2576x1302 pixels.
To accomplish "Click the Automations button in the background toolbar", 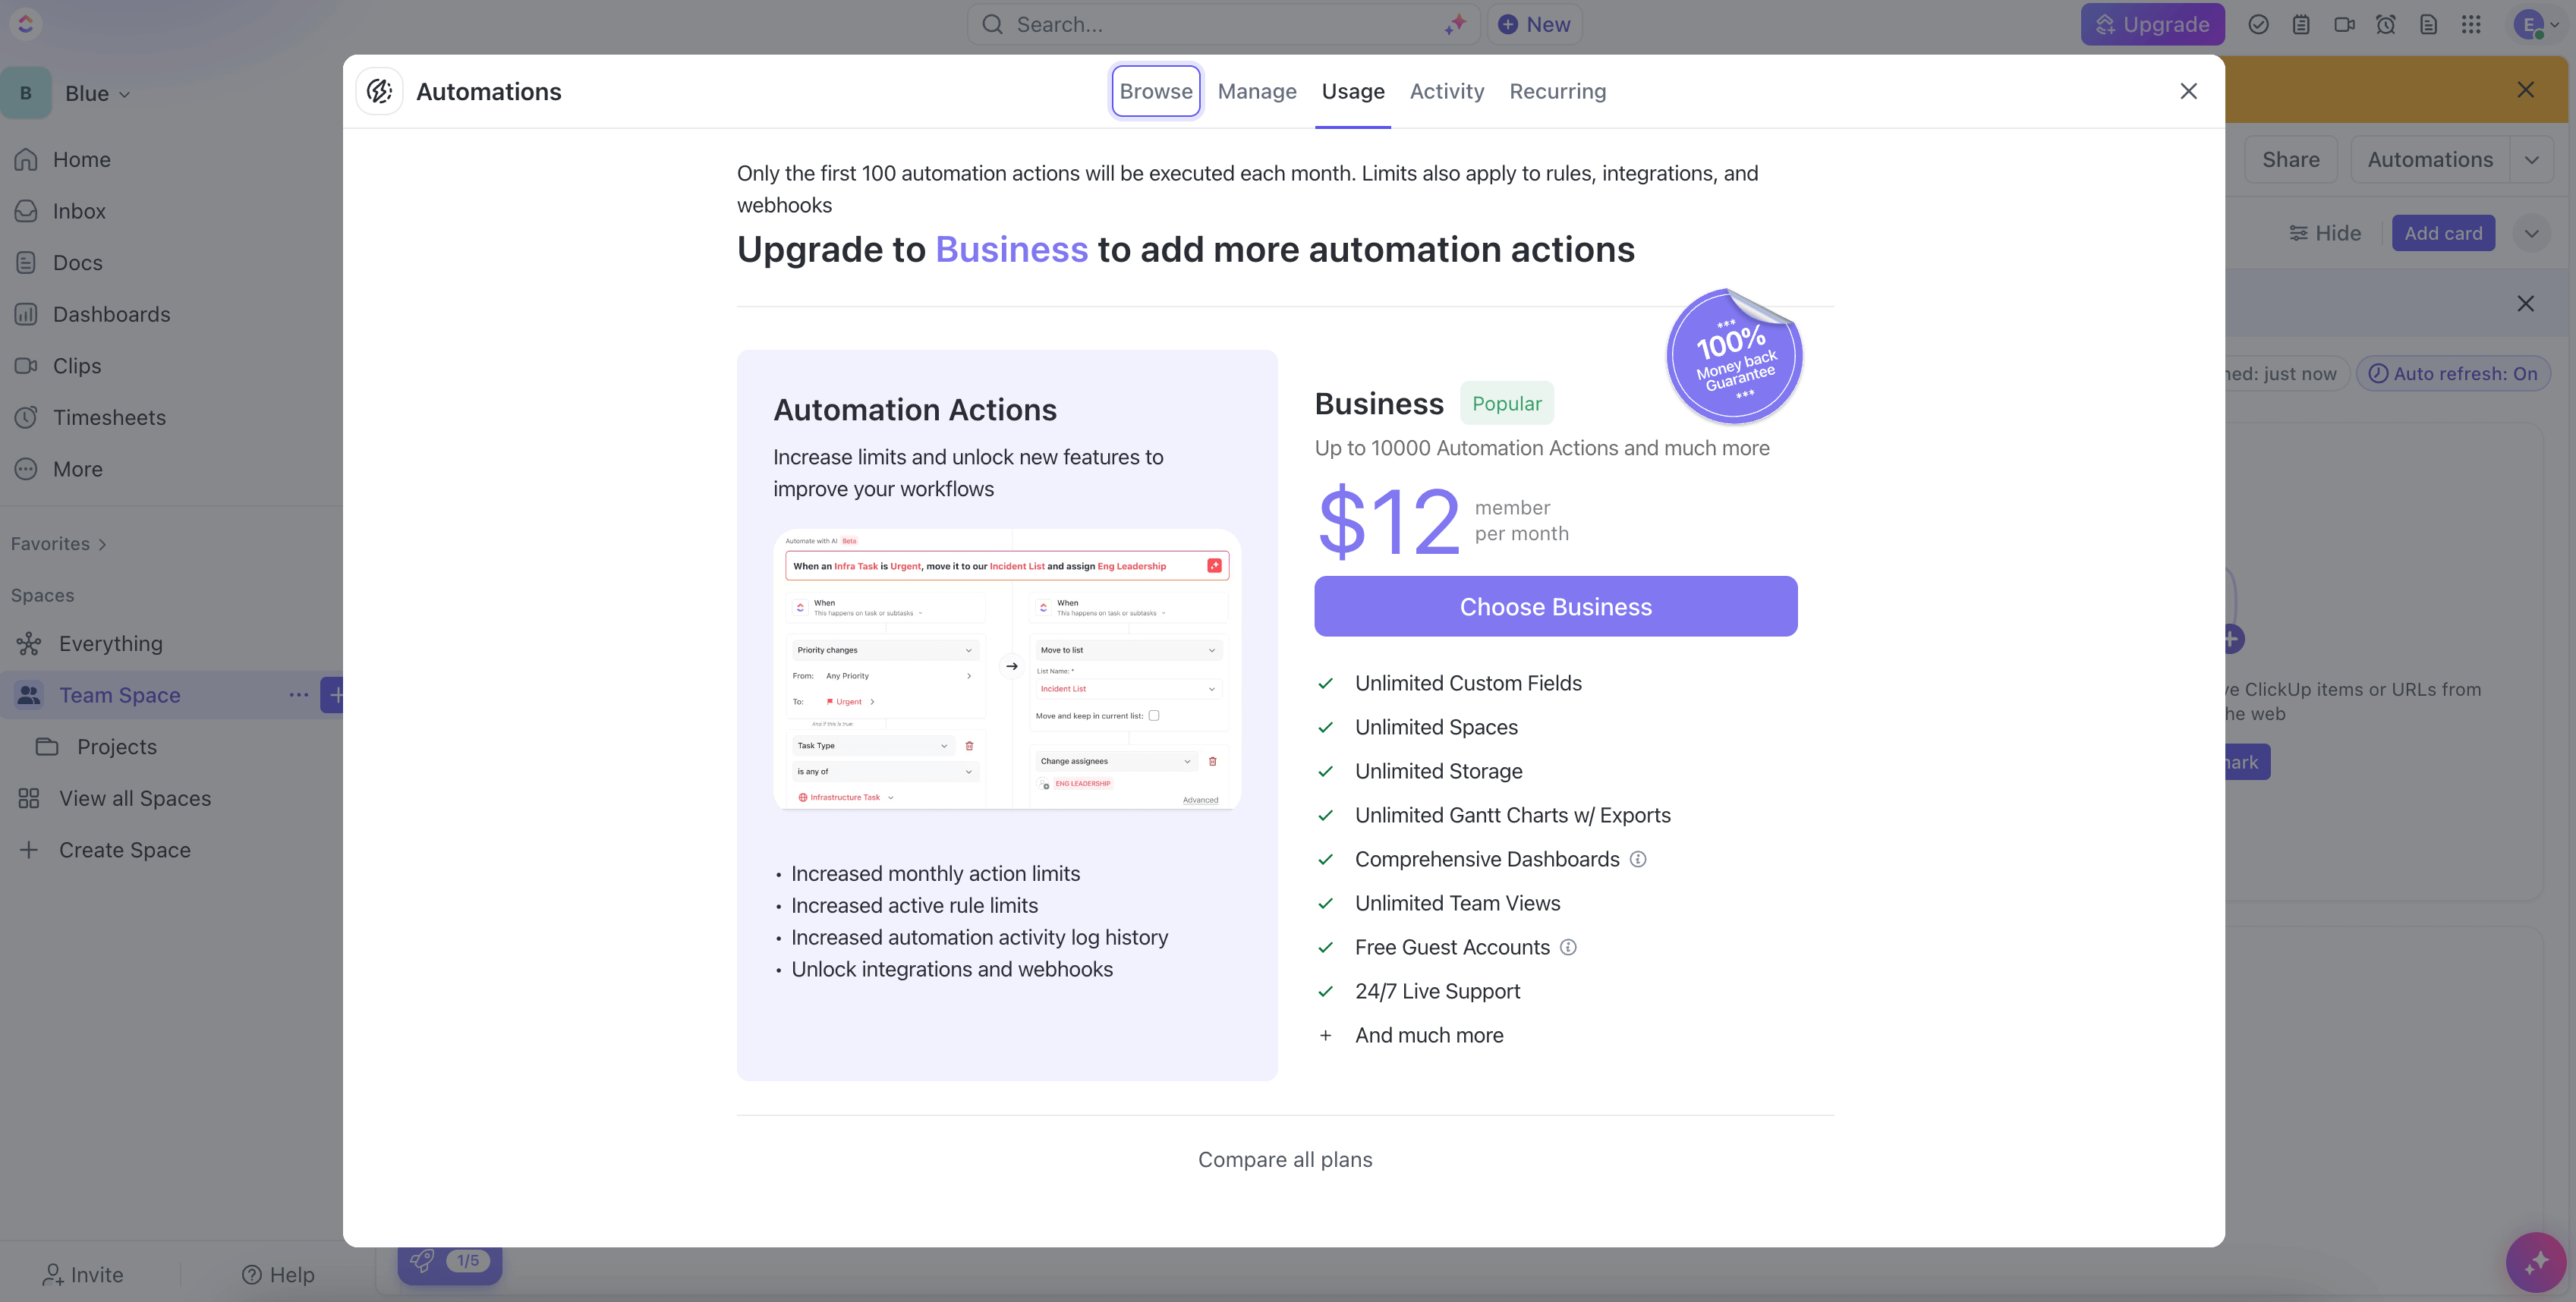I will click(x=2430, y=159).
